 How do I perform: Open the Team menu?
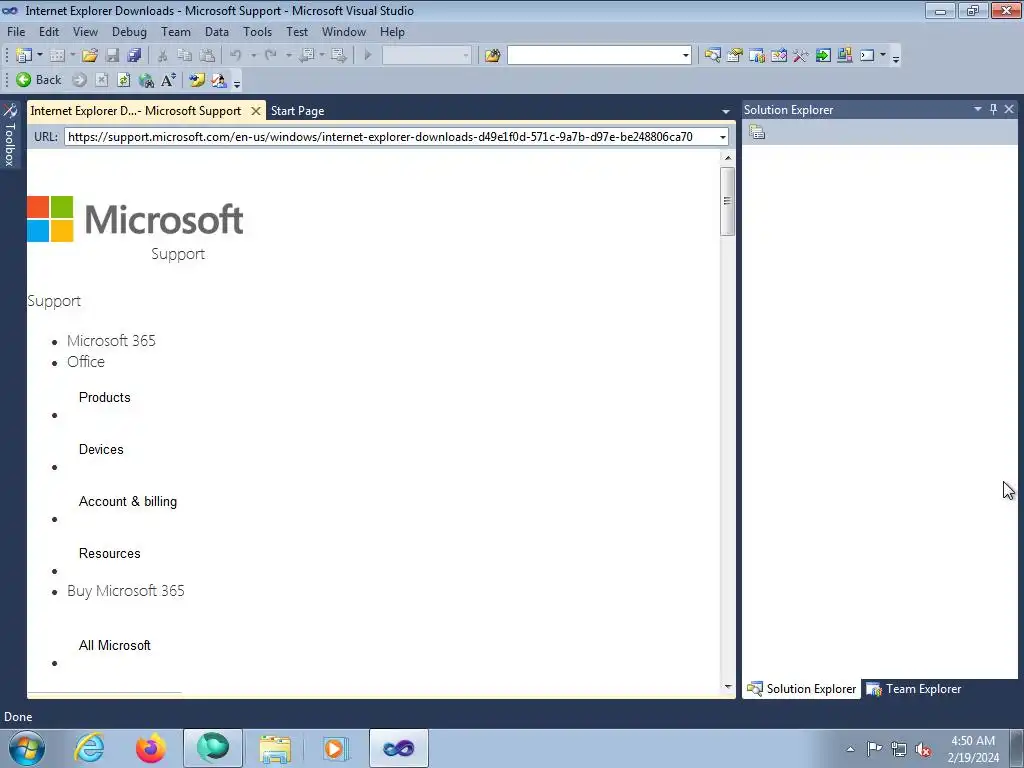(x=176, y=31)
